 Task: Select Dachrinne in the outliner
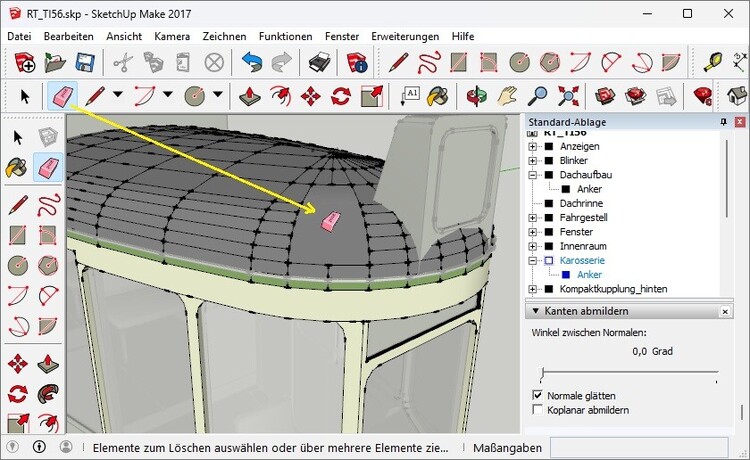(x=581, y=203)
